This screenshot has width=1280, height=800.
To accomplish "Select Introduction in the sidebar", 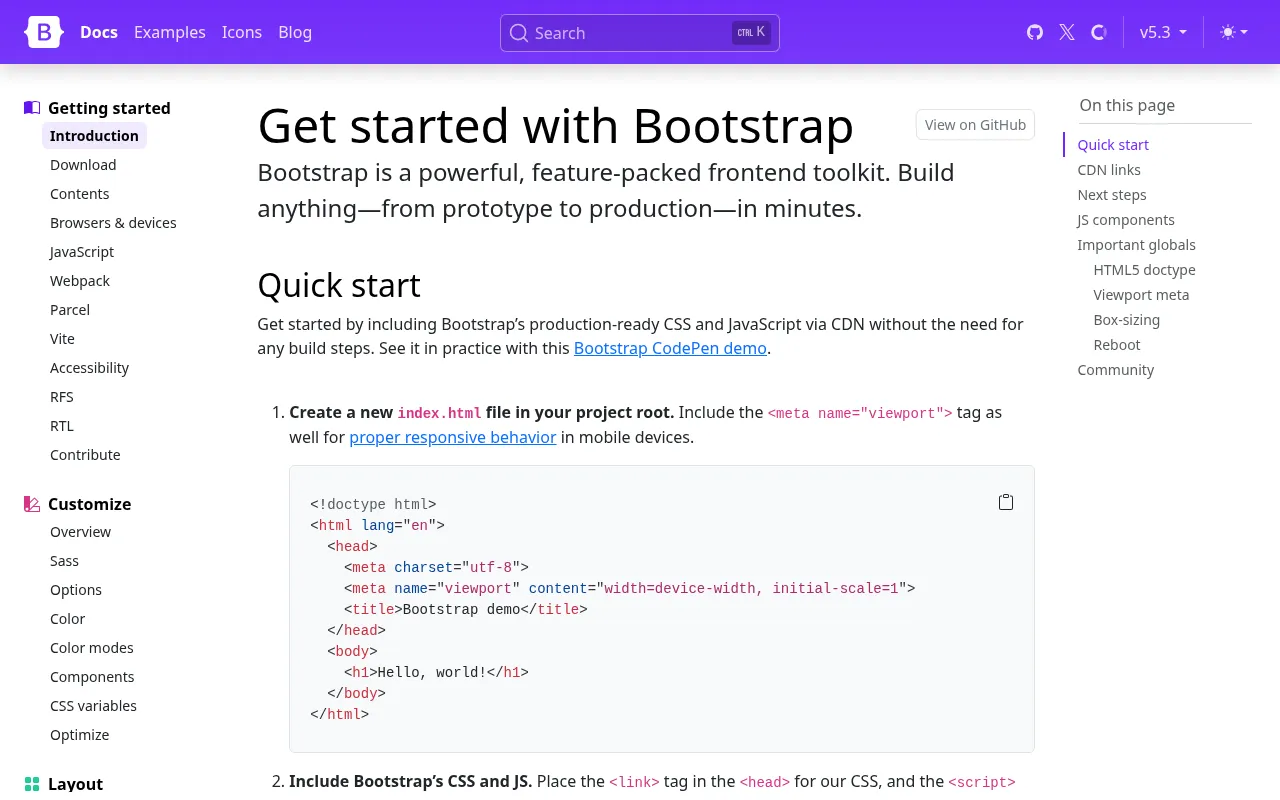I will (94, 136).
